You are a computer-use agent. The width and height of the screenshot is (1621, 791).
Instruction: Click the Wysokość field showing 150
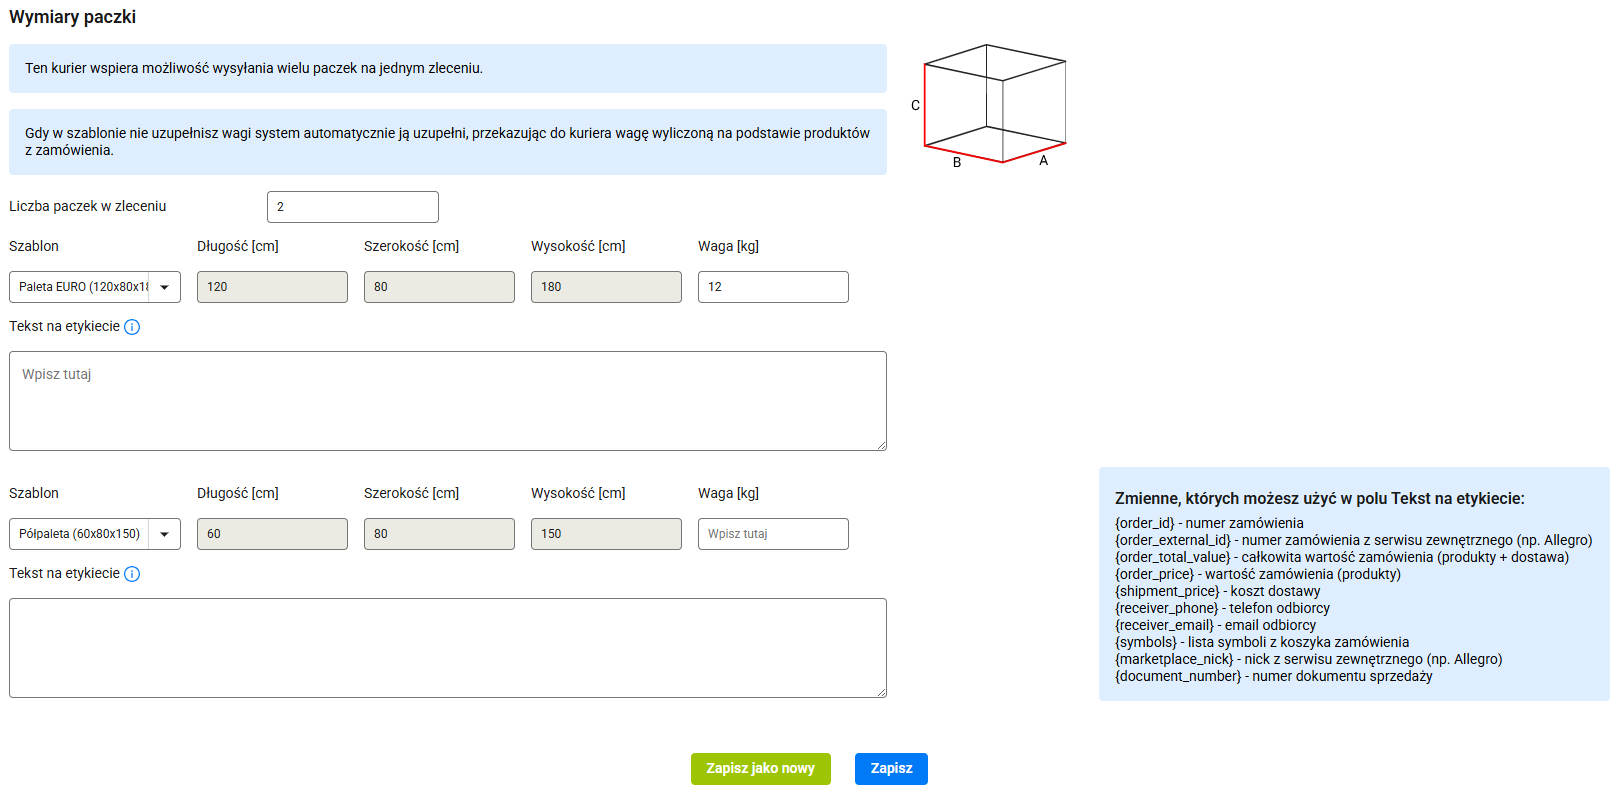(606, 534)
